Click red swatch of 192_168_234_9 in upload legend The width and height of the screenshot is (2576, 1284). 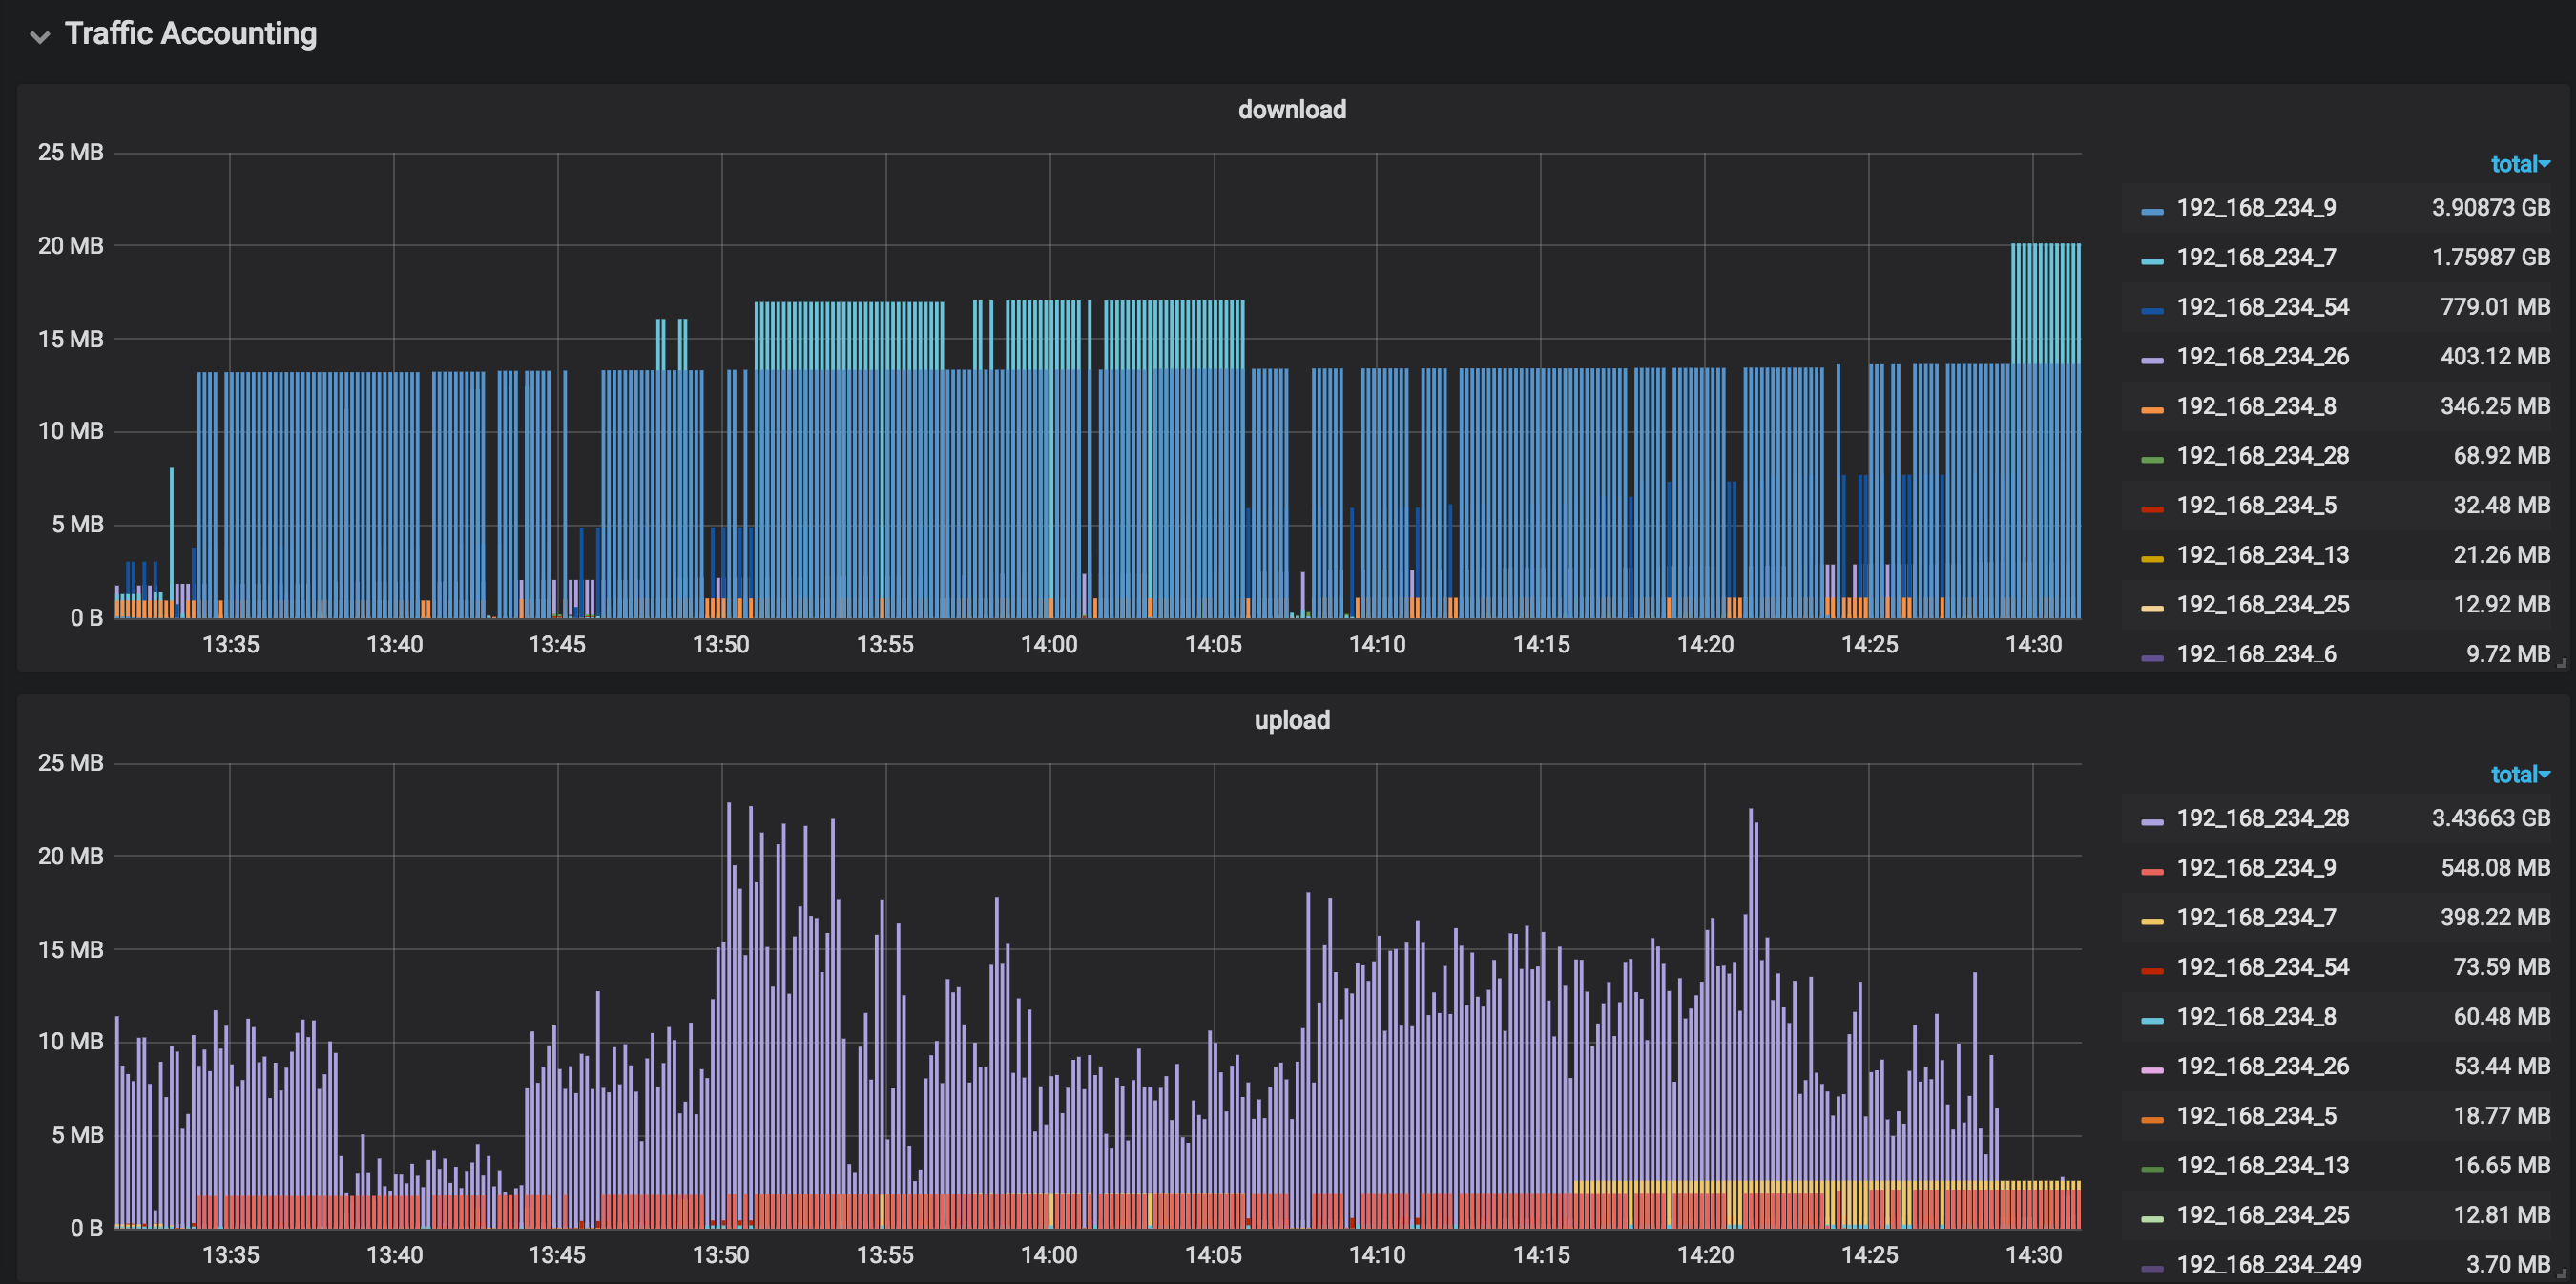pyautogui.click(x=2152, y=871)
